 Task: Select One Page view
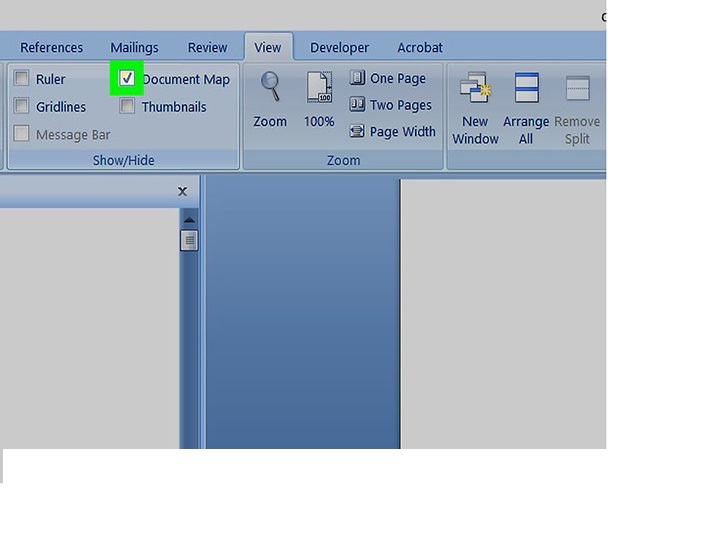click(387, 78)
